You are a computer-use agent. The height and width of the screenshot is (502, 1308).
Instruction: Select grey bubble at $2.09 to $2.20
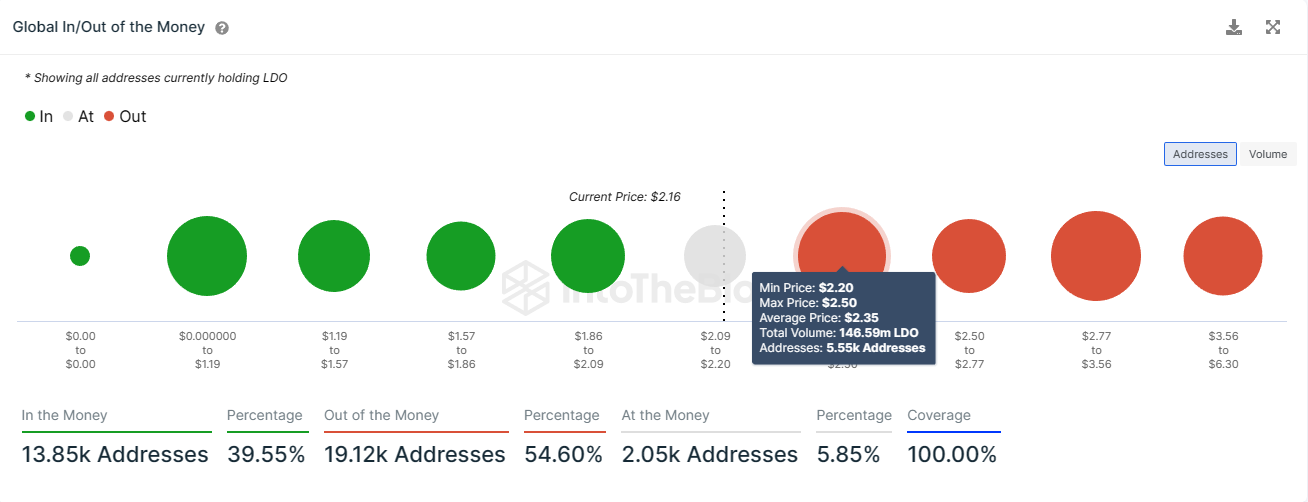[x=715, y=256]
